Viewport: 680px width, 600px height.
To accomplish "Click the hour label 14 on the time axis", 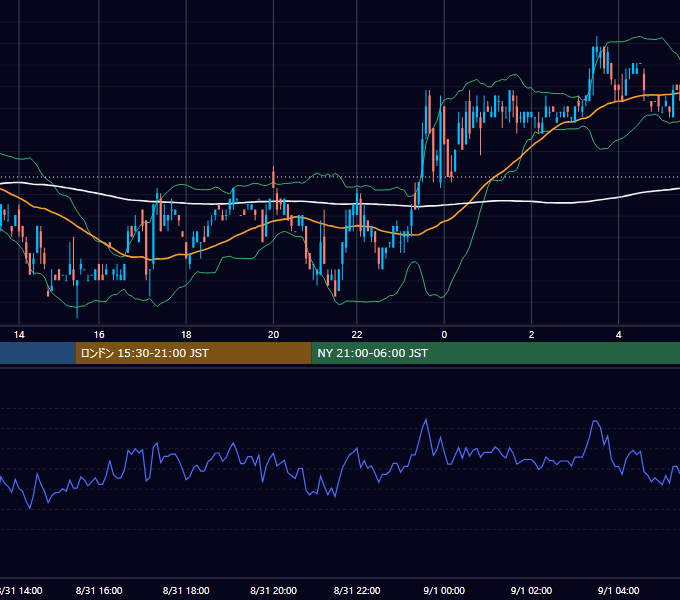I will click(x=19, y=335).
